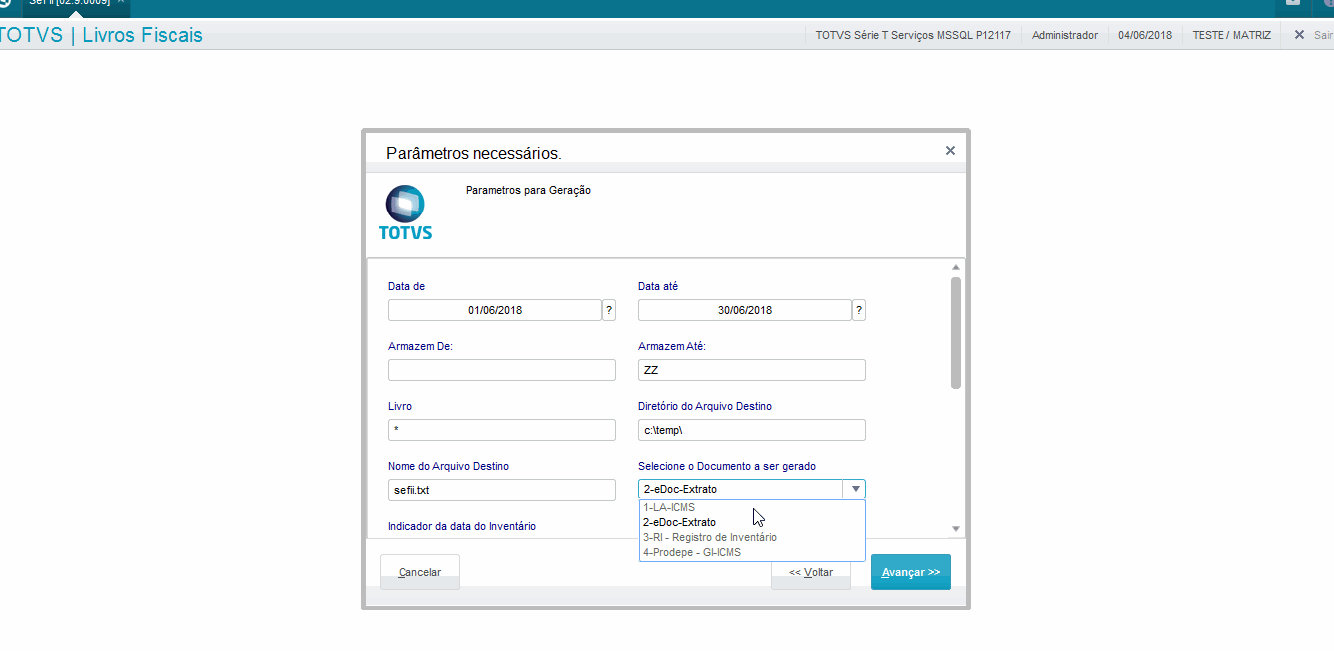The width and height of the screenshot is (1334, 651).
Task: Focus the Armazem De input
Action: pos(502,370)
